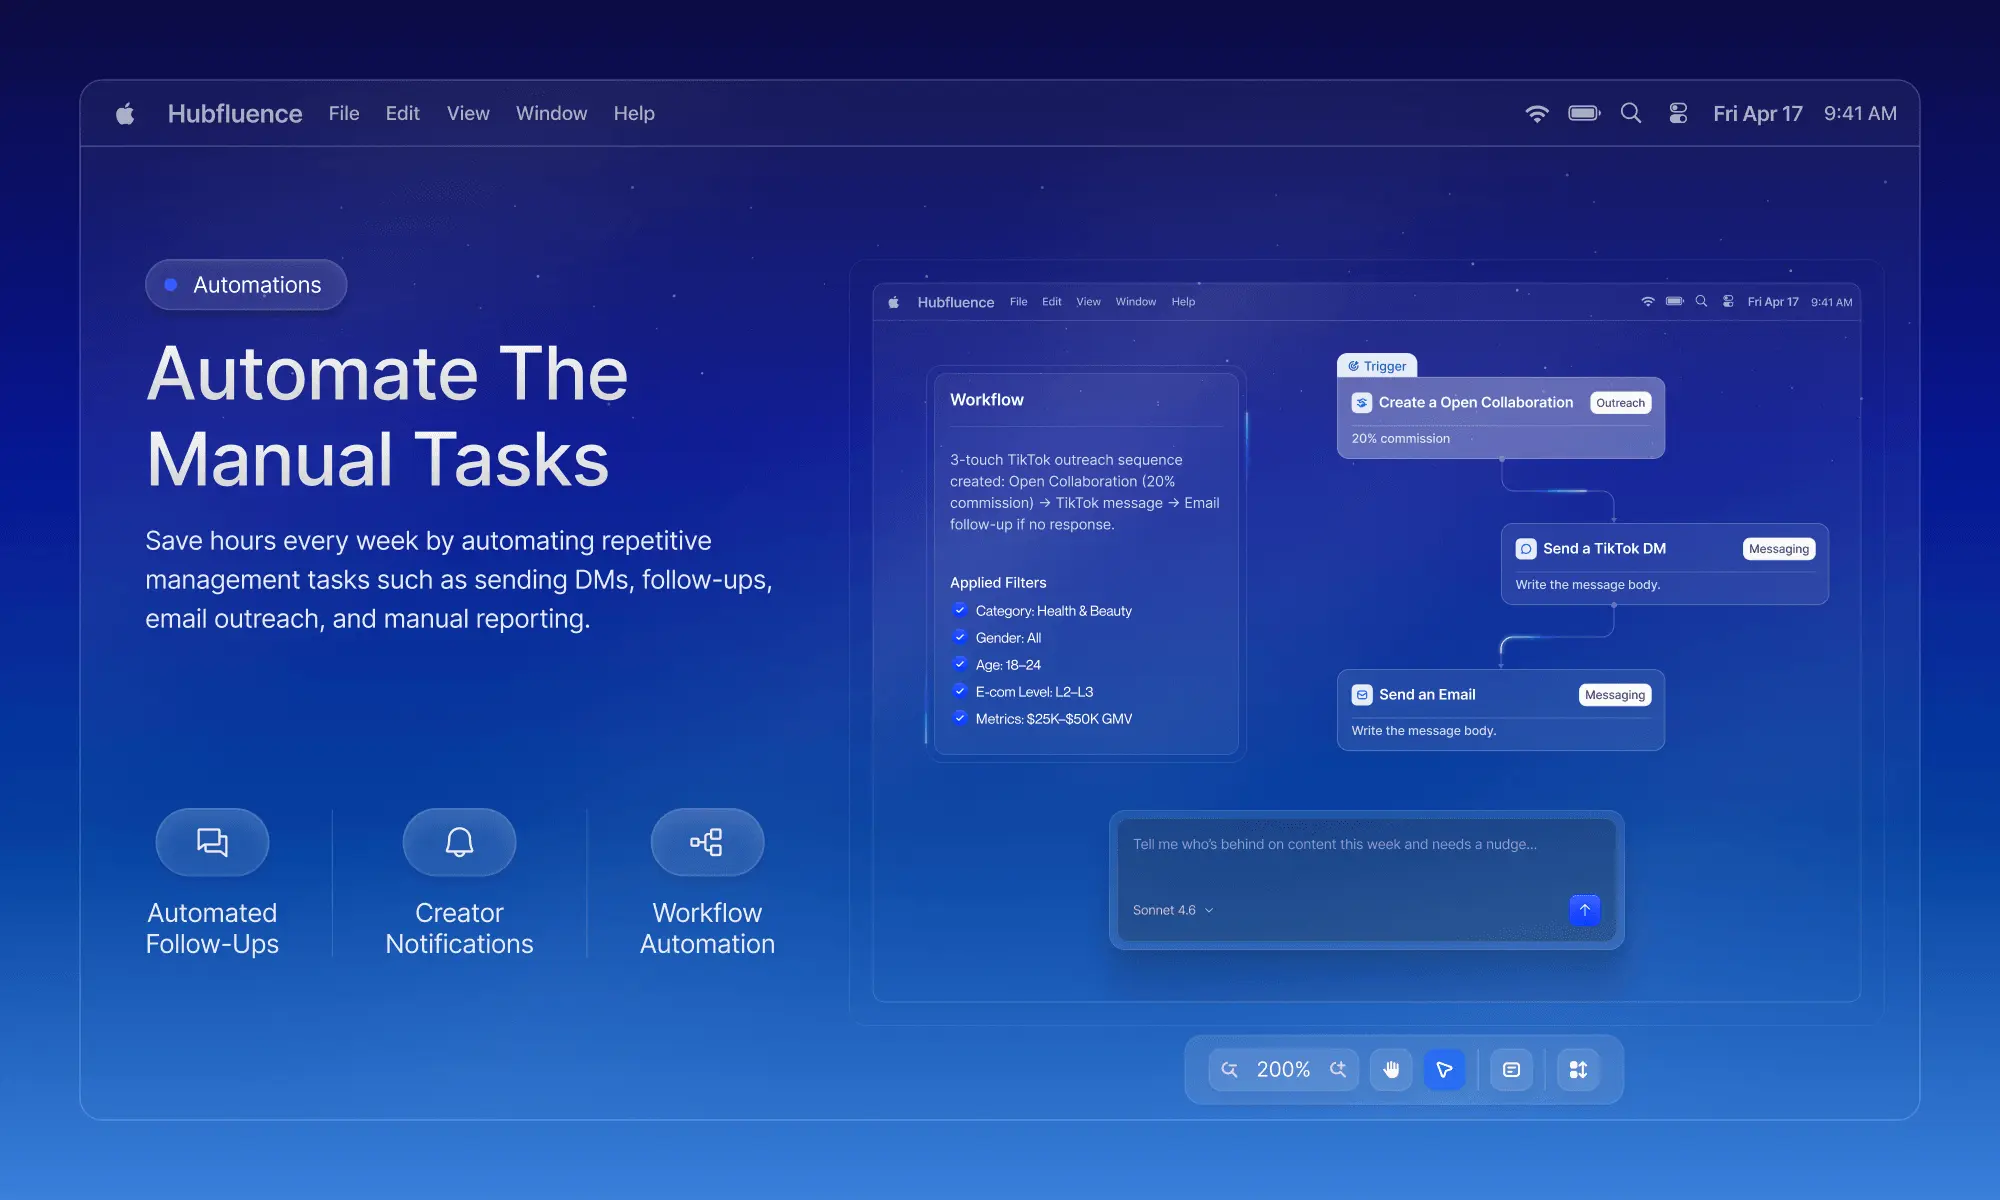The image size is (2000, 1200).
Task: Open View menu in inner window
Action: (1088, 302)
